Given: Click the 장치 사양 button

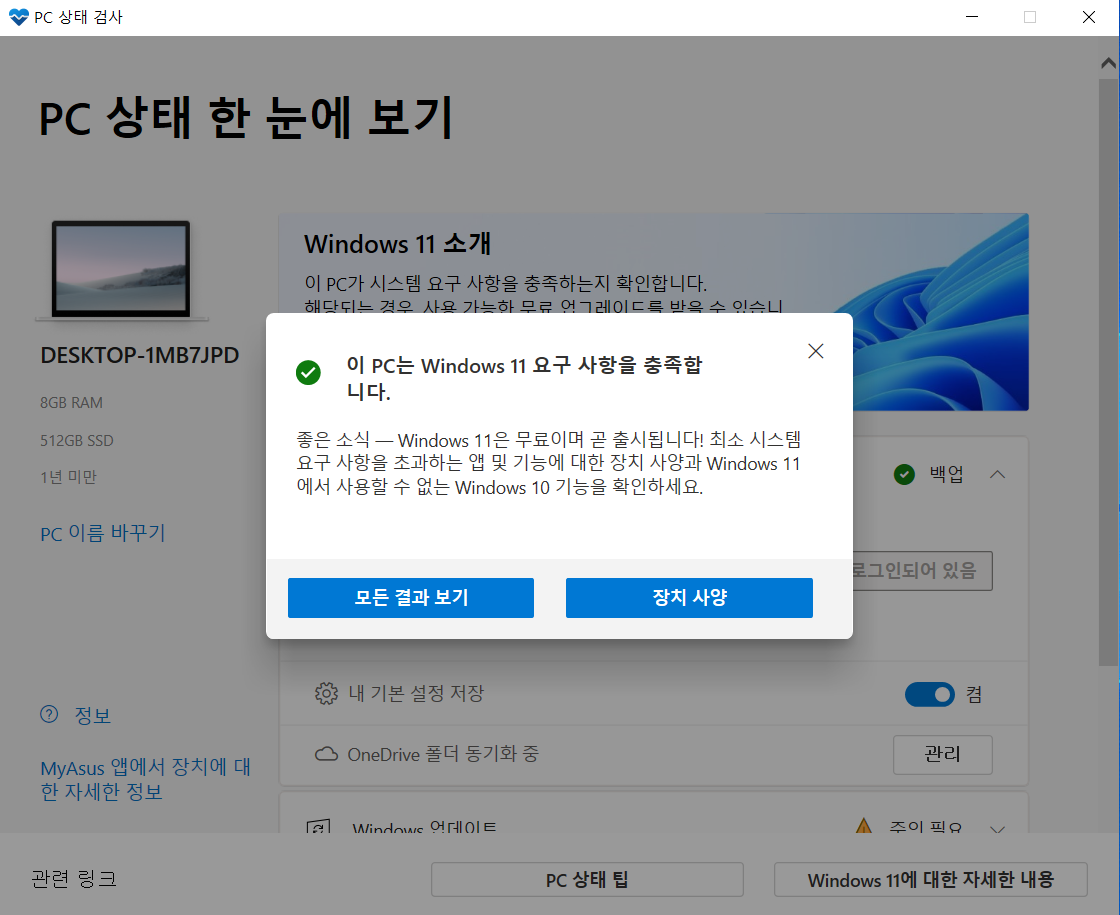Looking at the screenshot, I should coord(689,597).
